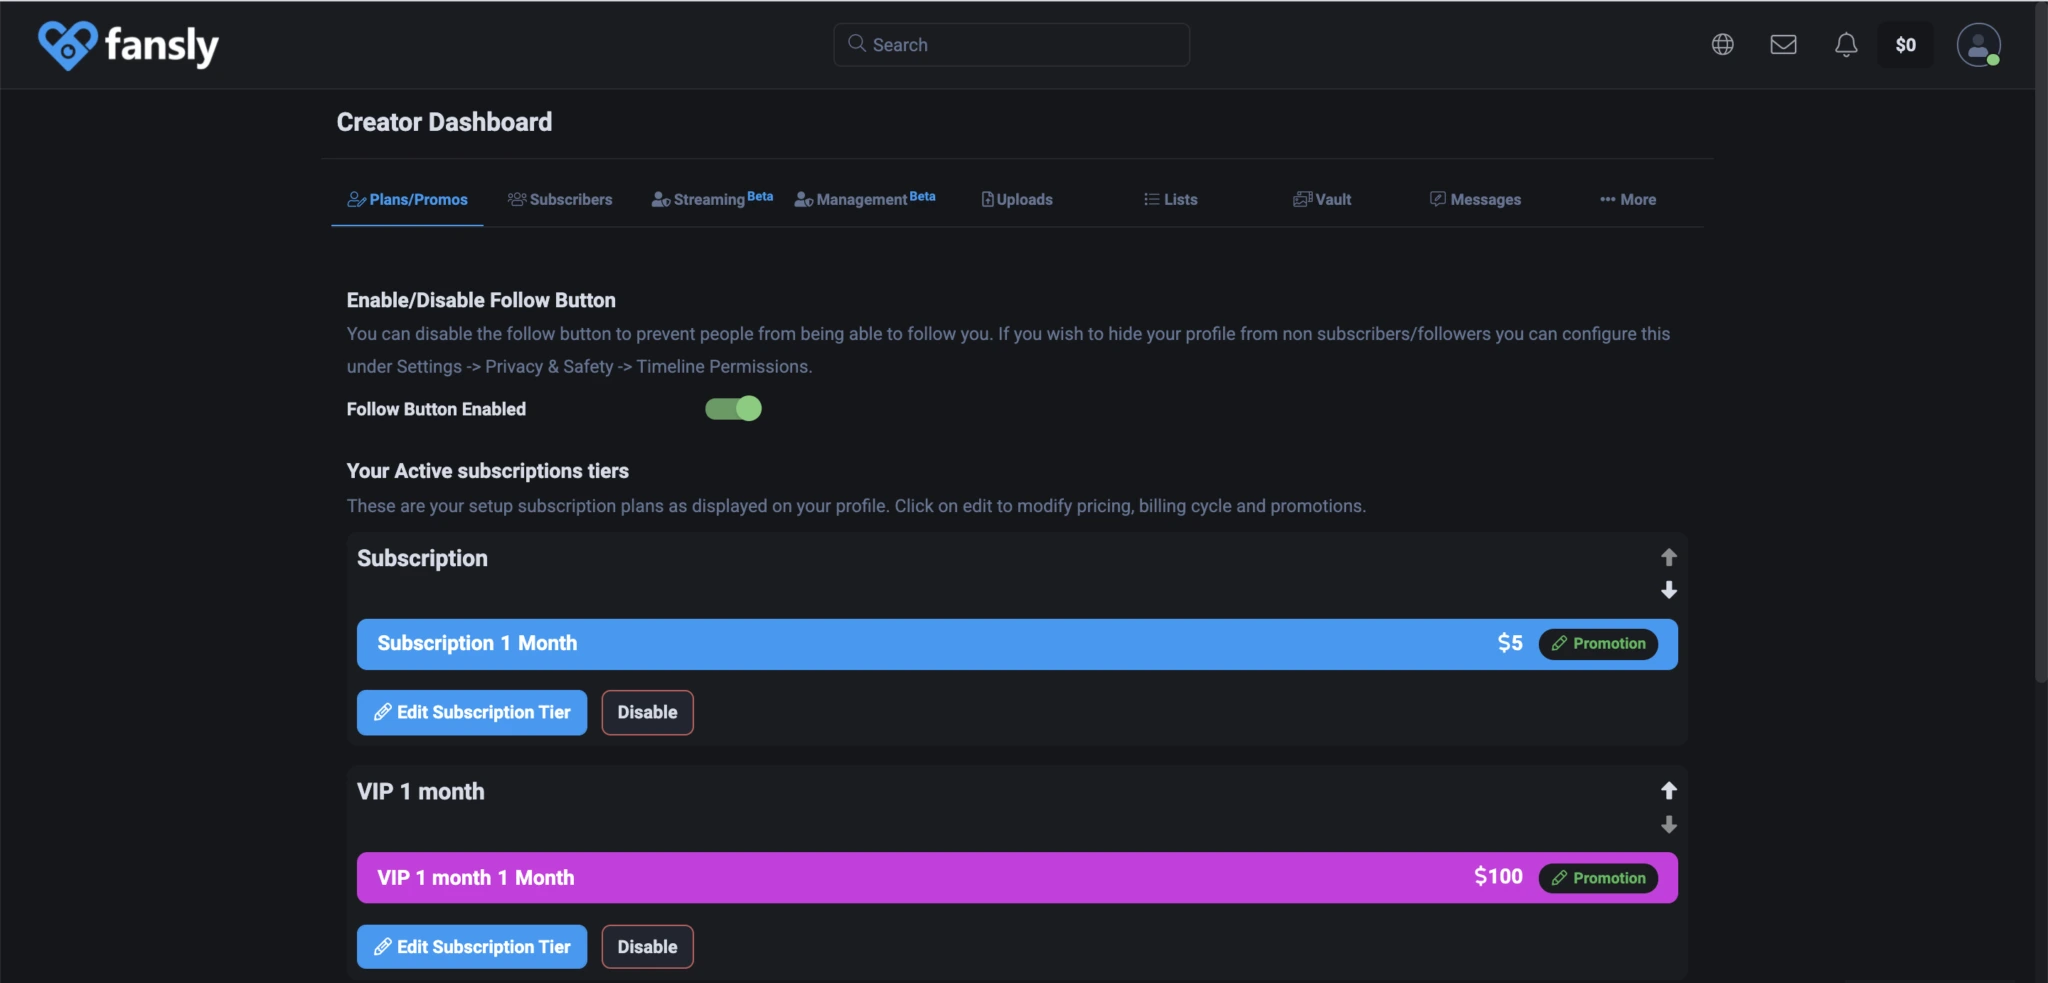Expand the VIP 1 month plan bar

click(x=900, y=878)
